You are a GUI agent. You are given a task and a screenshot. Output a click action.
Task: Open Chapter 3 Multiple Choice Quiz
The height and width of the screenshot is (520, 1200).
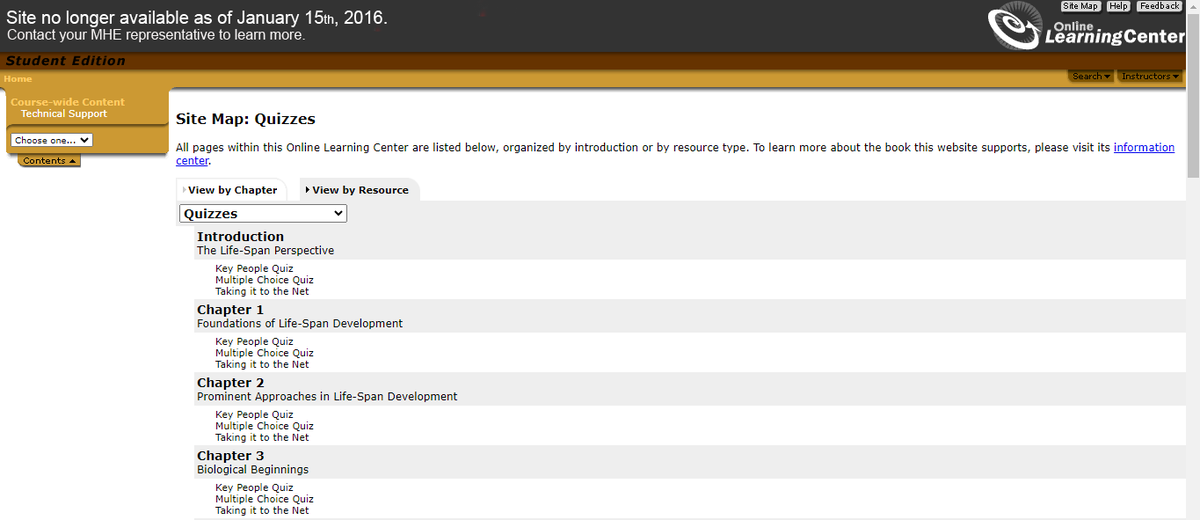(x=264, y=499)
